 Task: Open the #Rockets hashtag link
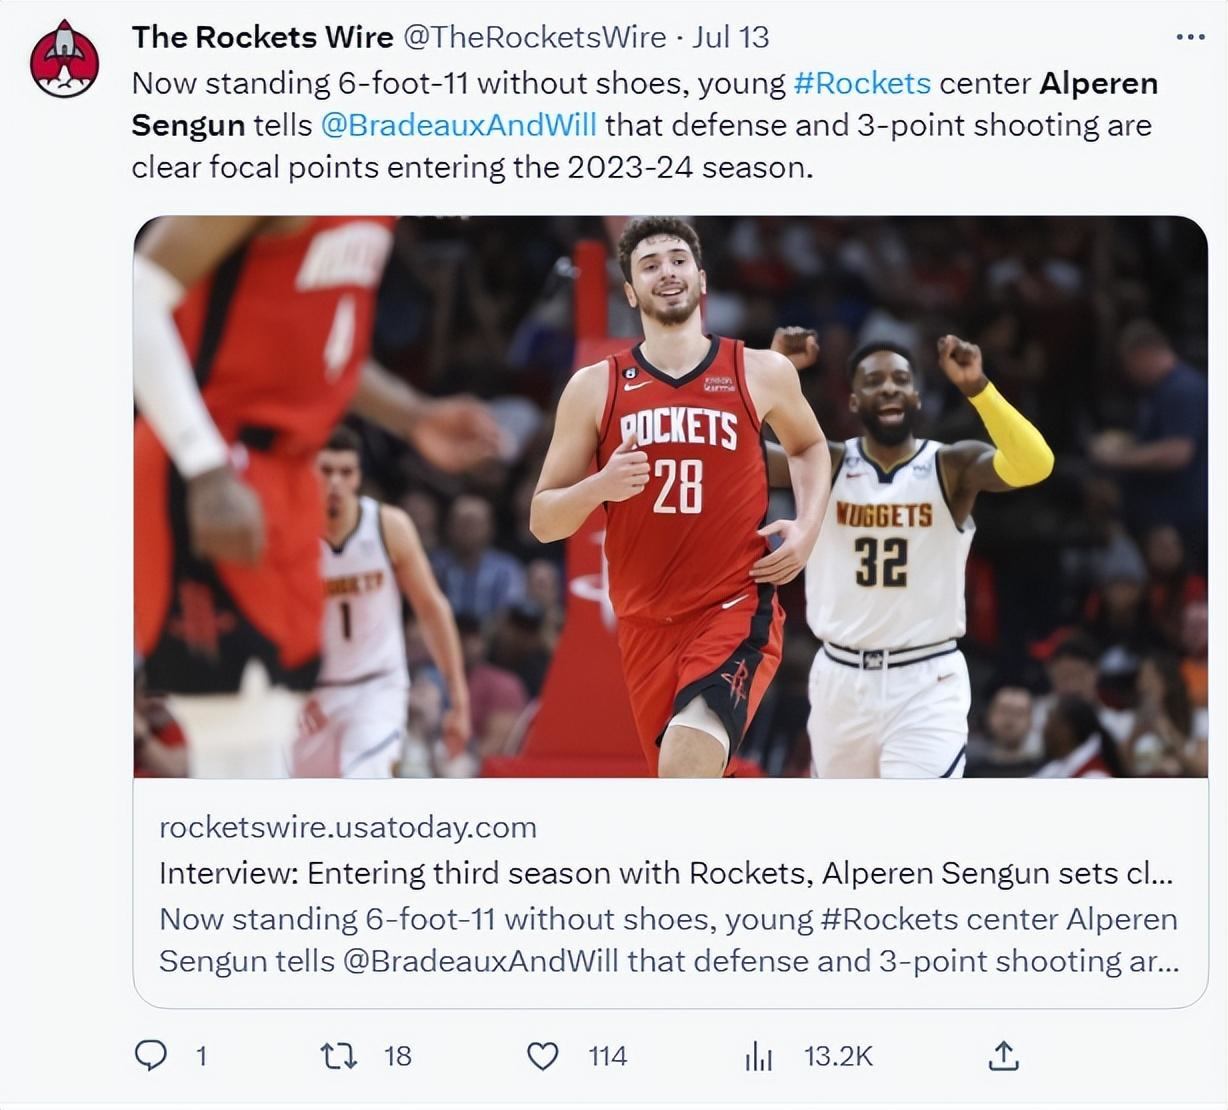pos(862,83)
